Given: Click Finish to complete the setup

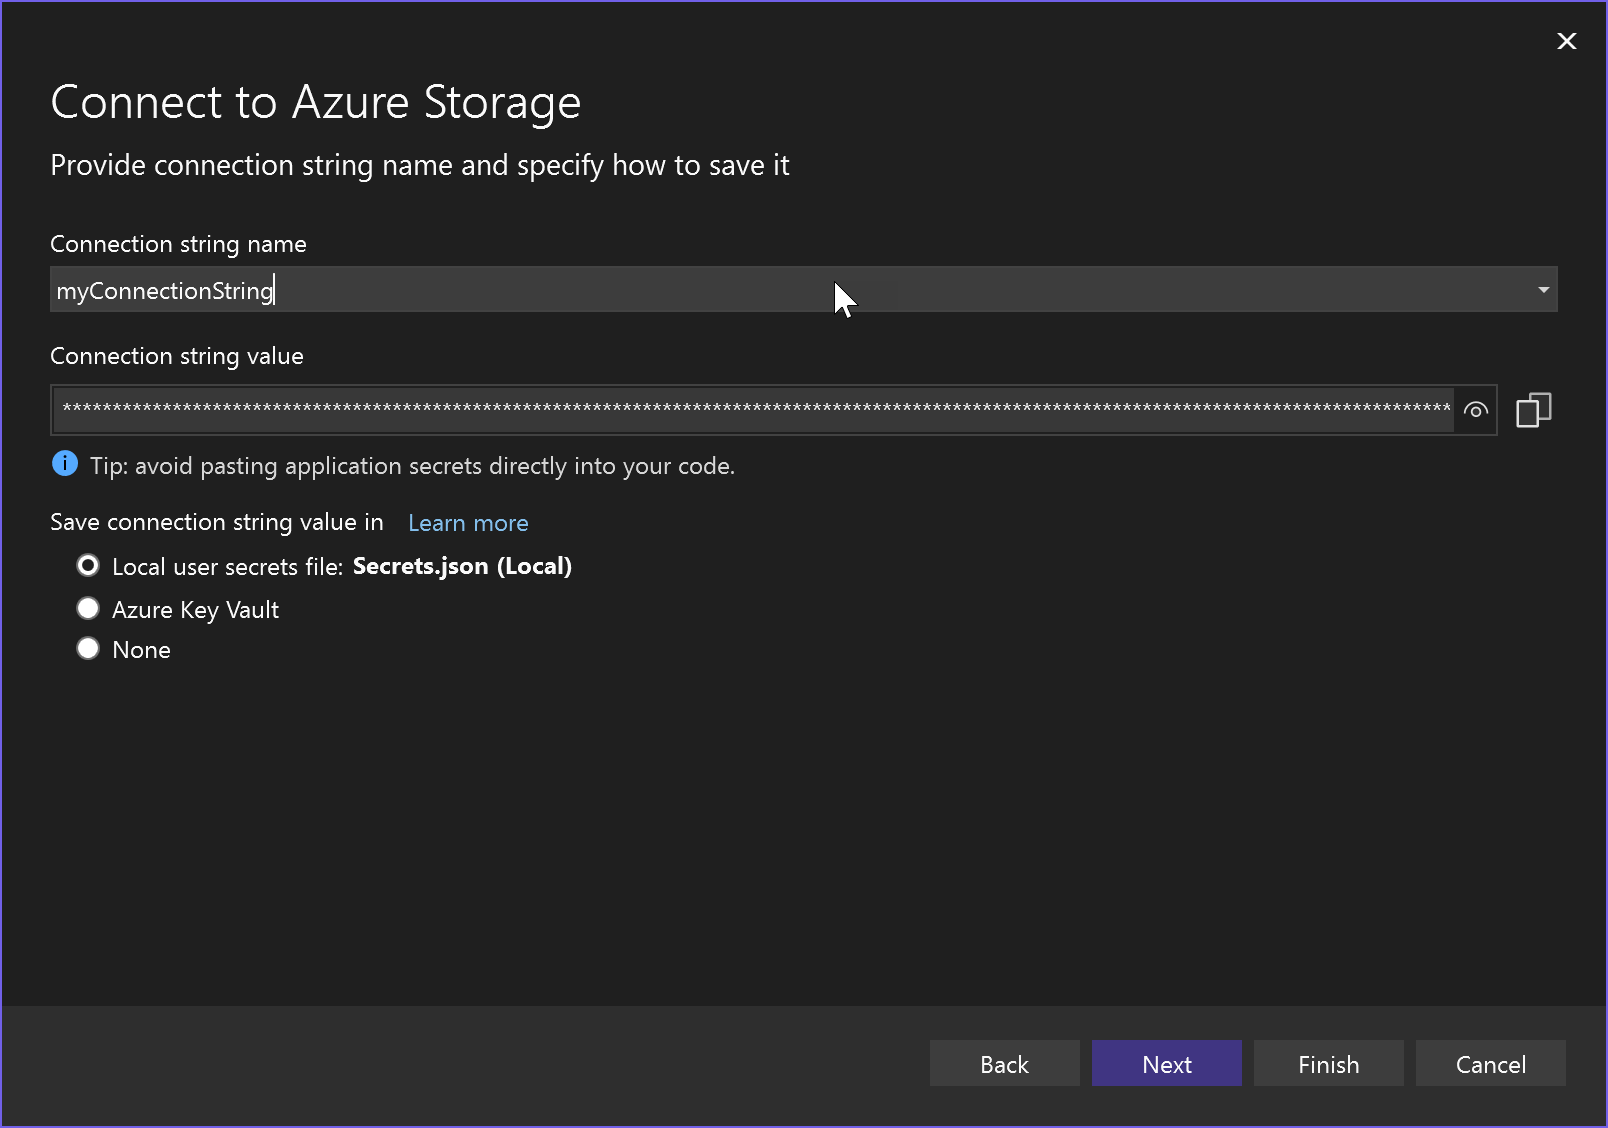Looking at the screenshot, I should point(1328,1063).
